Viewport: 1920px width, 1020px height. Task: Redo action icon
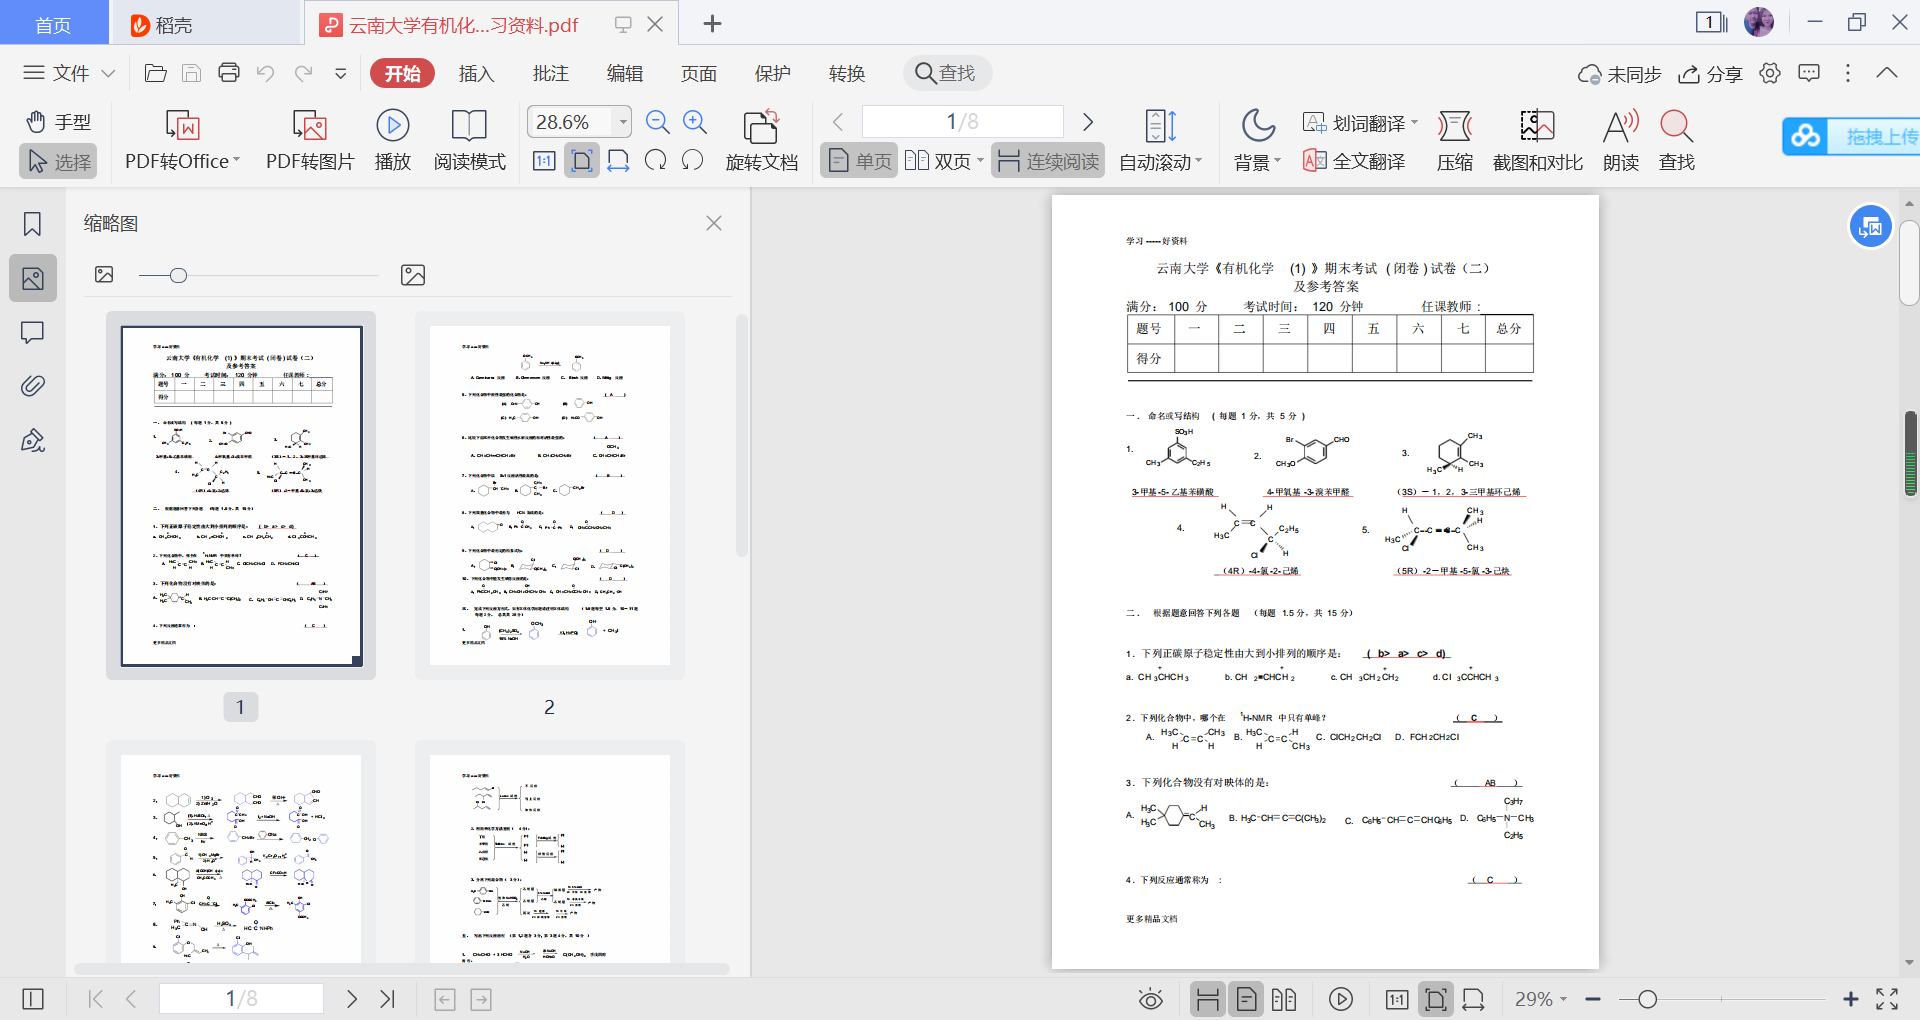pos(303,73)
